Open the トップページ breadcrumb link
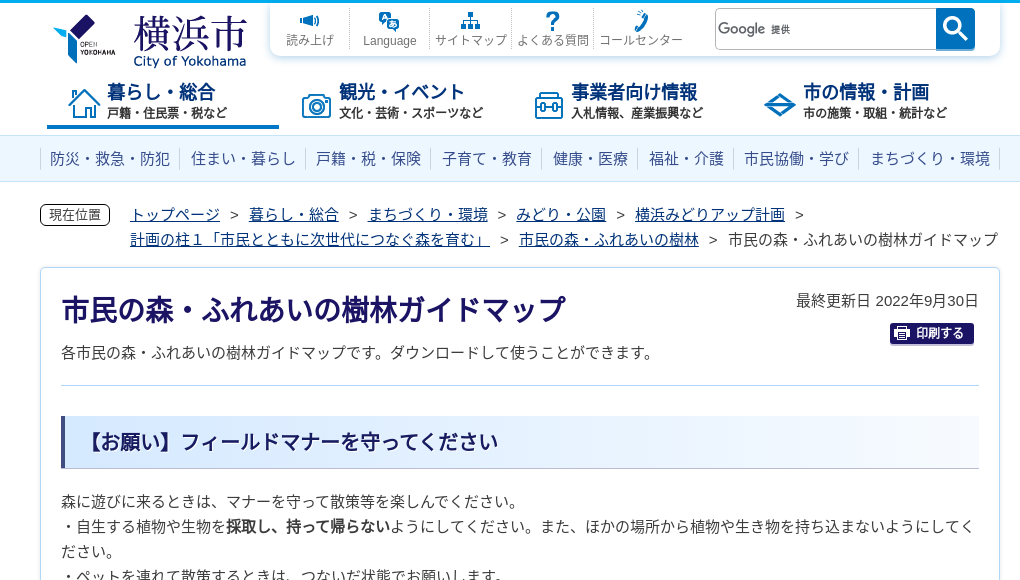The height and width of the screenshot is (580, 1020). 173,214
